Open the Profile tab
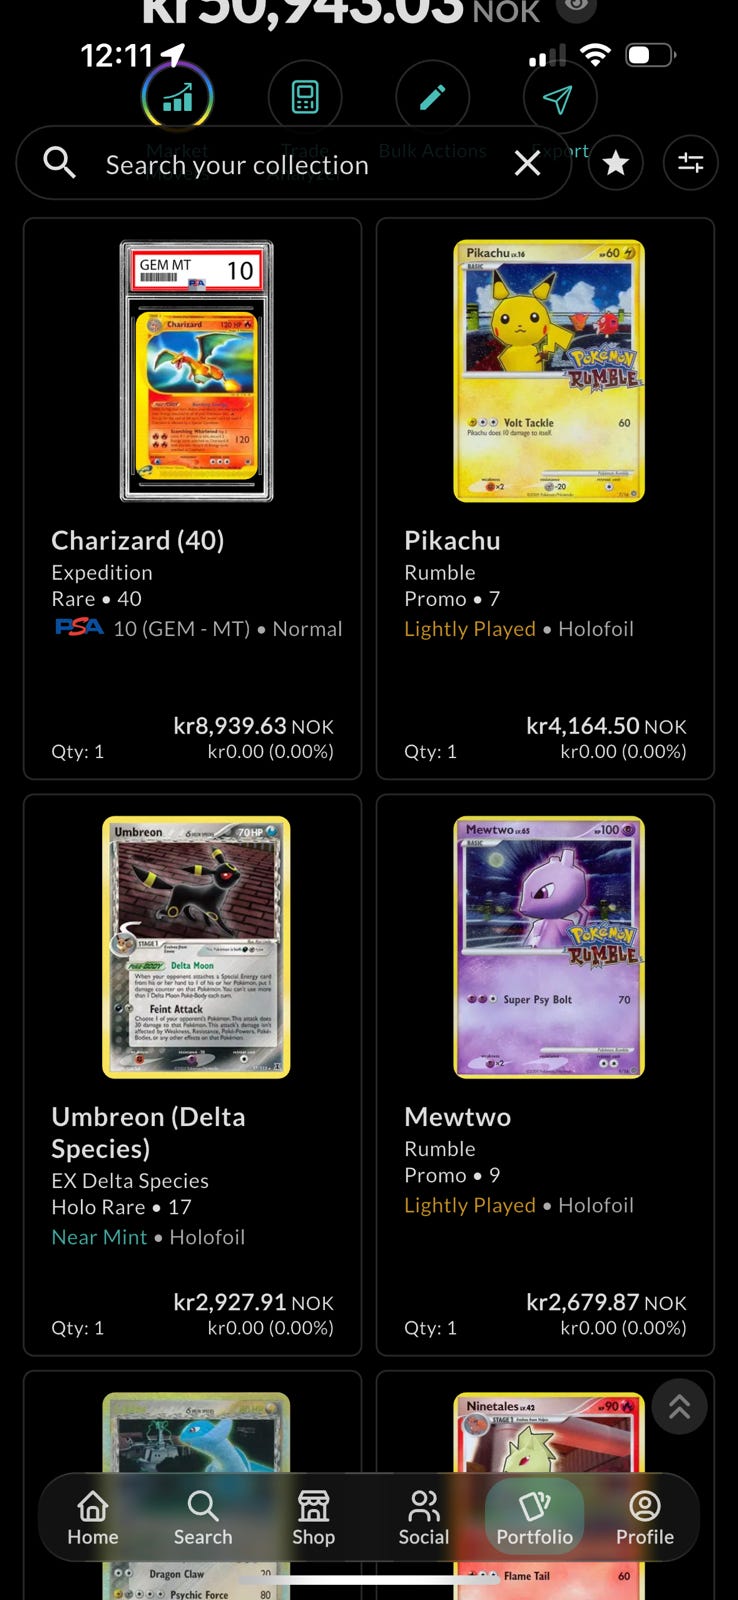 pos(645,1518)
